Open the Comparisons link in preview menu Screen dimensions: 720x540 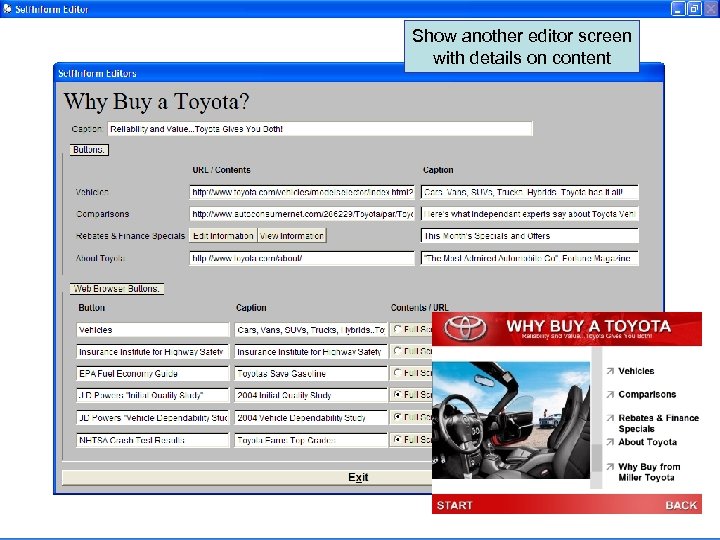point(647,394)
